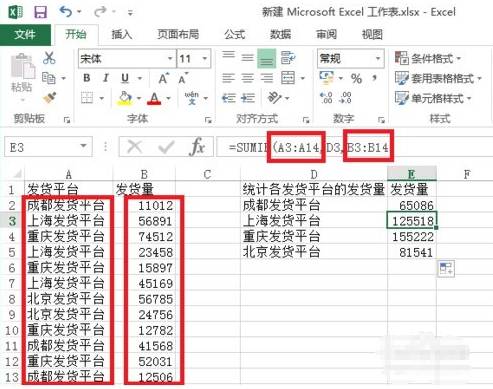Click the Decrease Font Size icon
The width and height of the screenshot is (493, 389).
coord(183,79)
